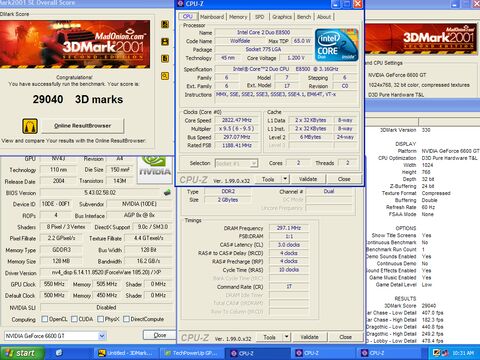
Task: Click the Multiplier value field
Action: [x=237, y=129]
